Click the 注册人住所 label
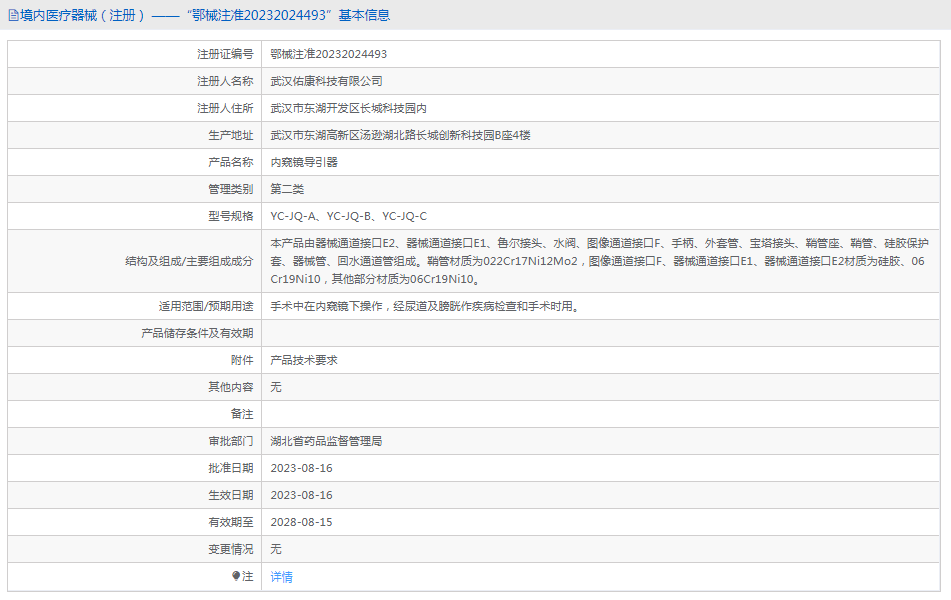951x600 pixels. coord(225,108)
